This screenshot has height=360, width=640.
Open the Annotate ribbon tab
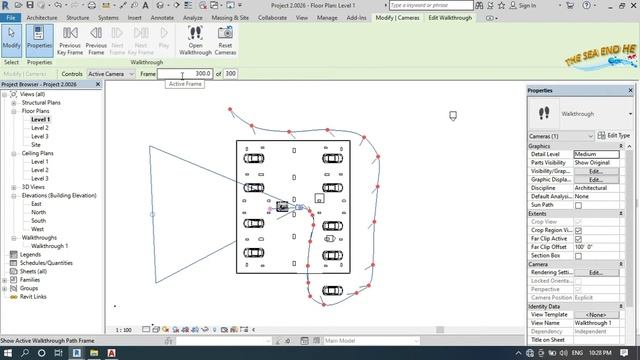tap(162, 18)
